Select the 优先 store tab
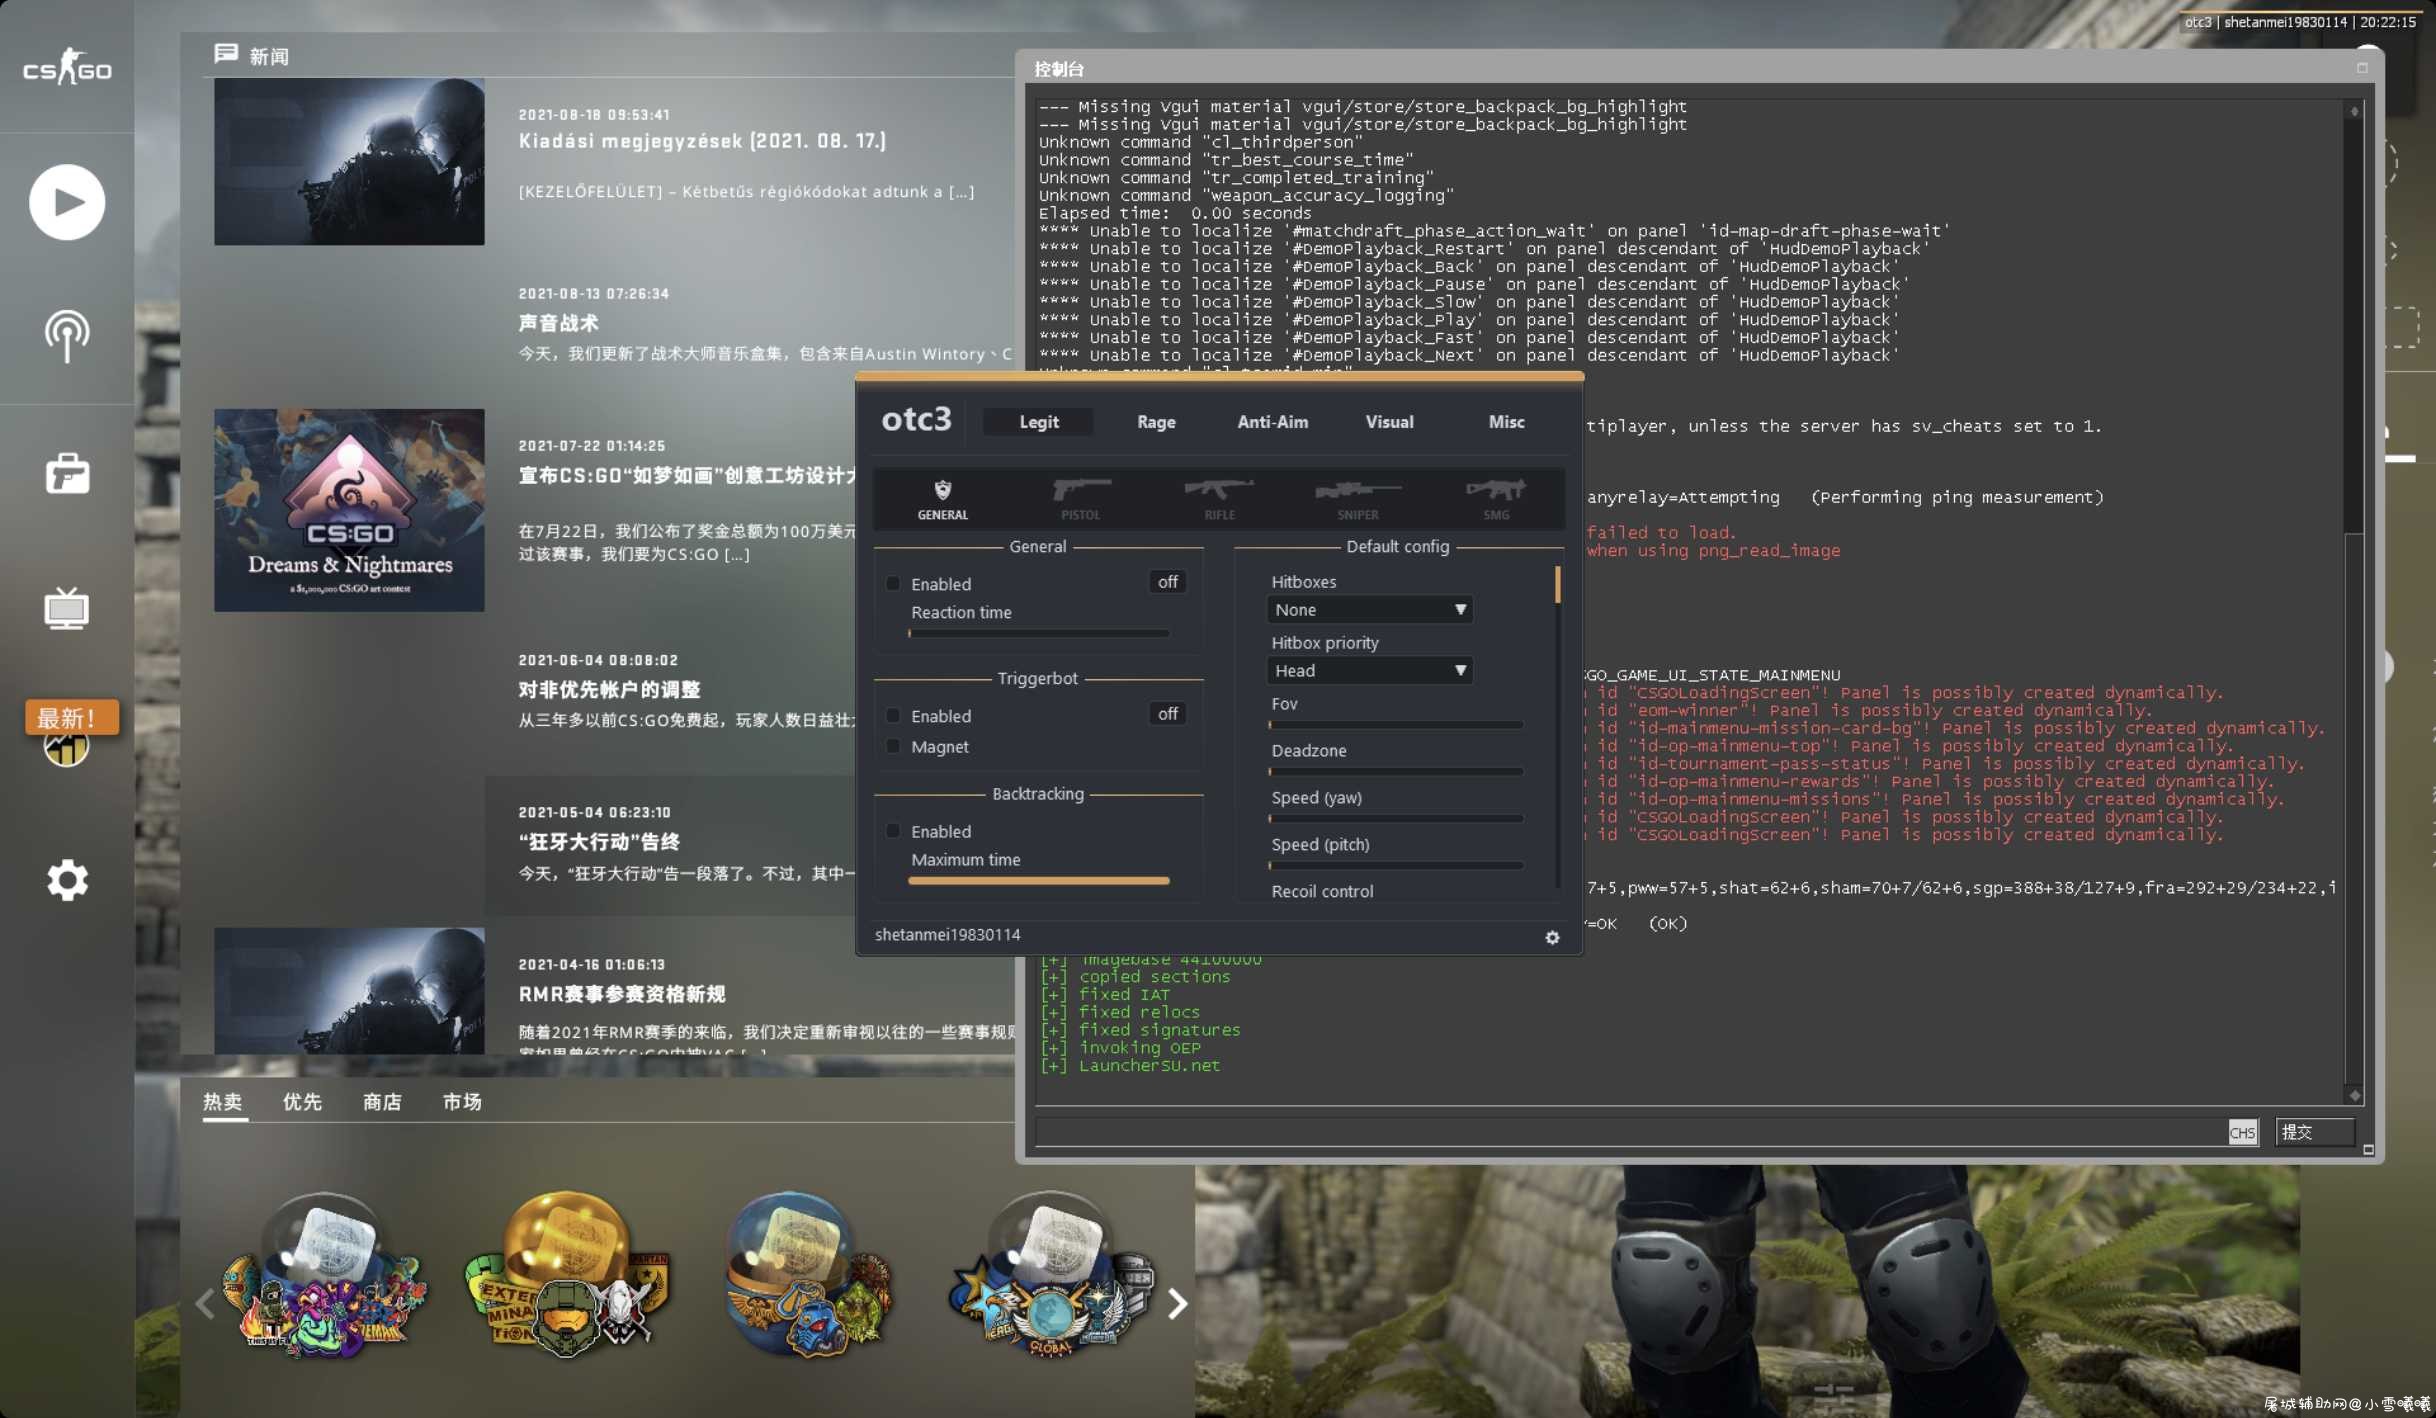Viewport: 2436px width, 1418px height. pyautogui.click(x=302, y=1102)
